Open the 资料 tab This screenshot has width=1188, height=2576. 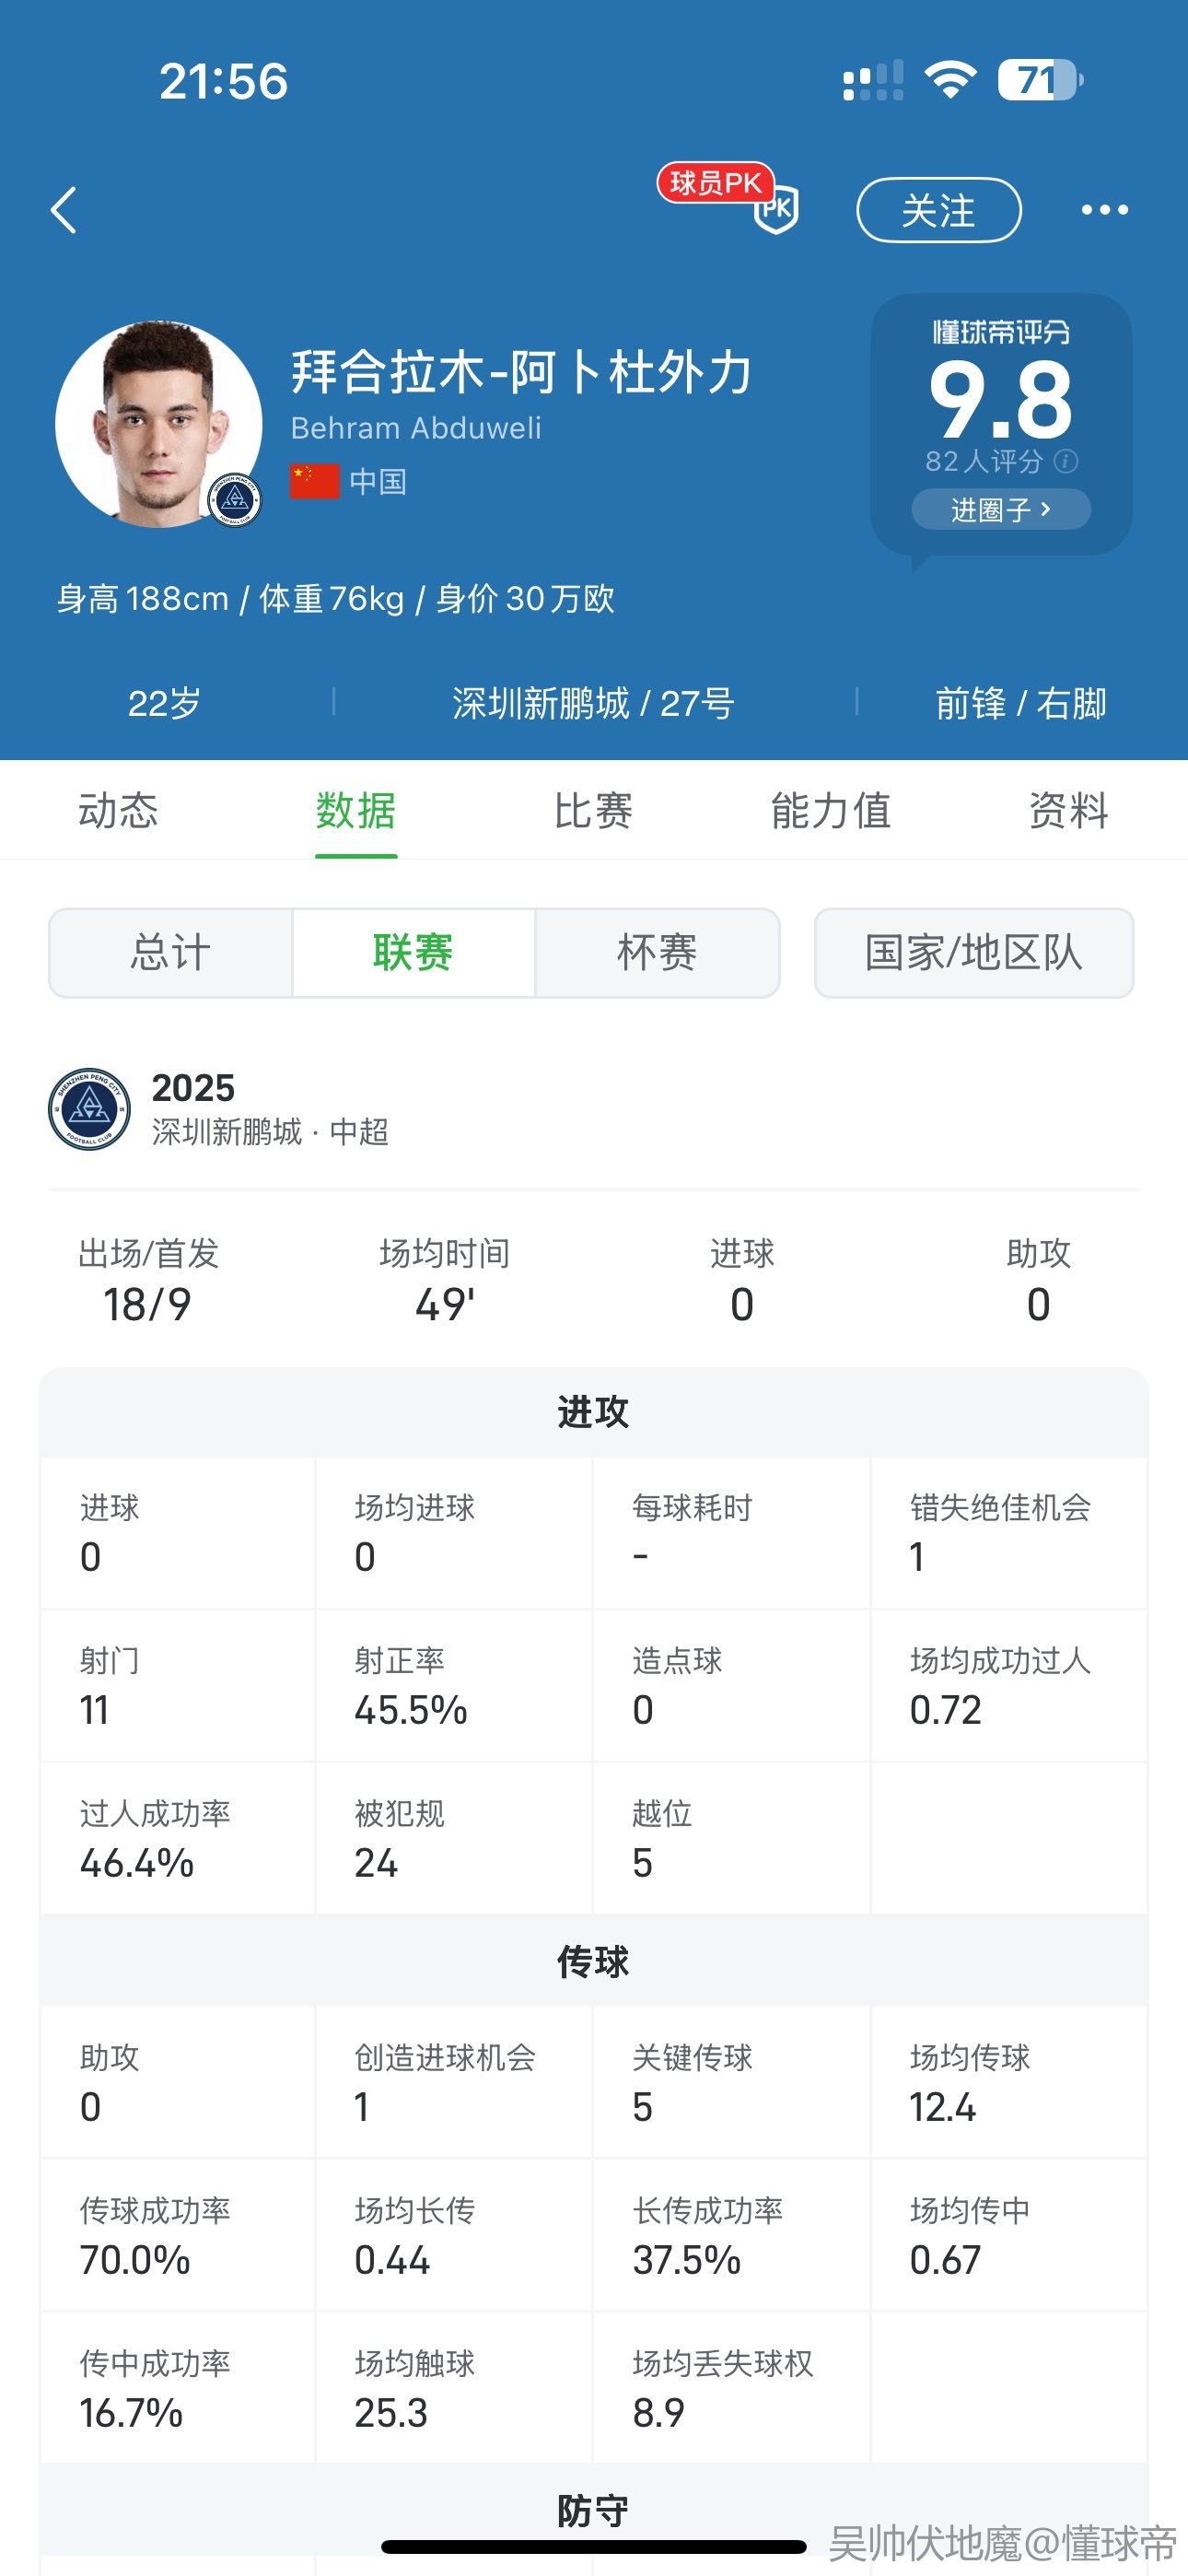point(1068,810)
